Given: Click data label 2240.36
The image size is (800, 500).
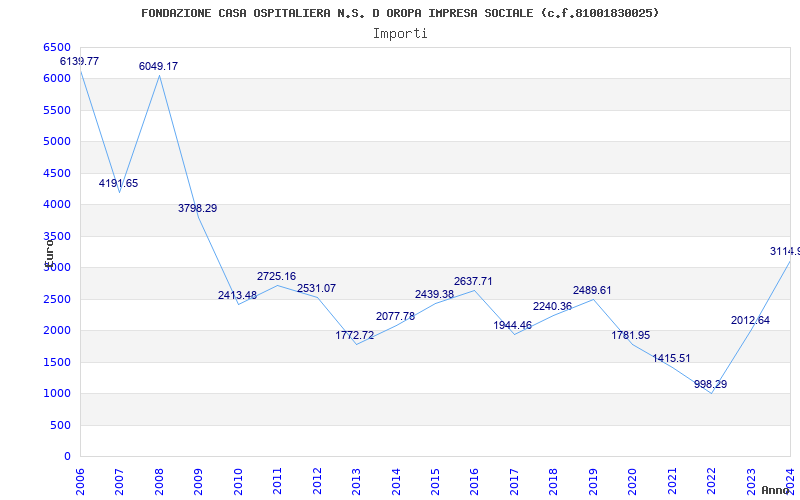Looking at the screenshot, I should 552,307.
